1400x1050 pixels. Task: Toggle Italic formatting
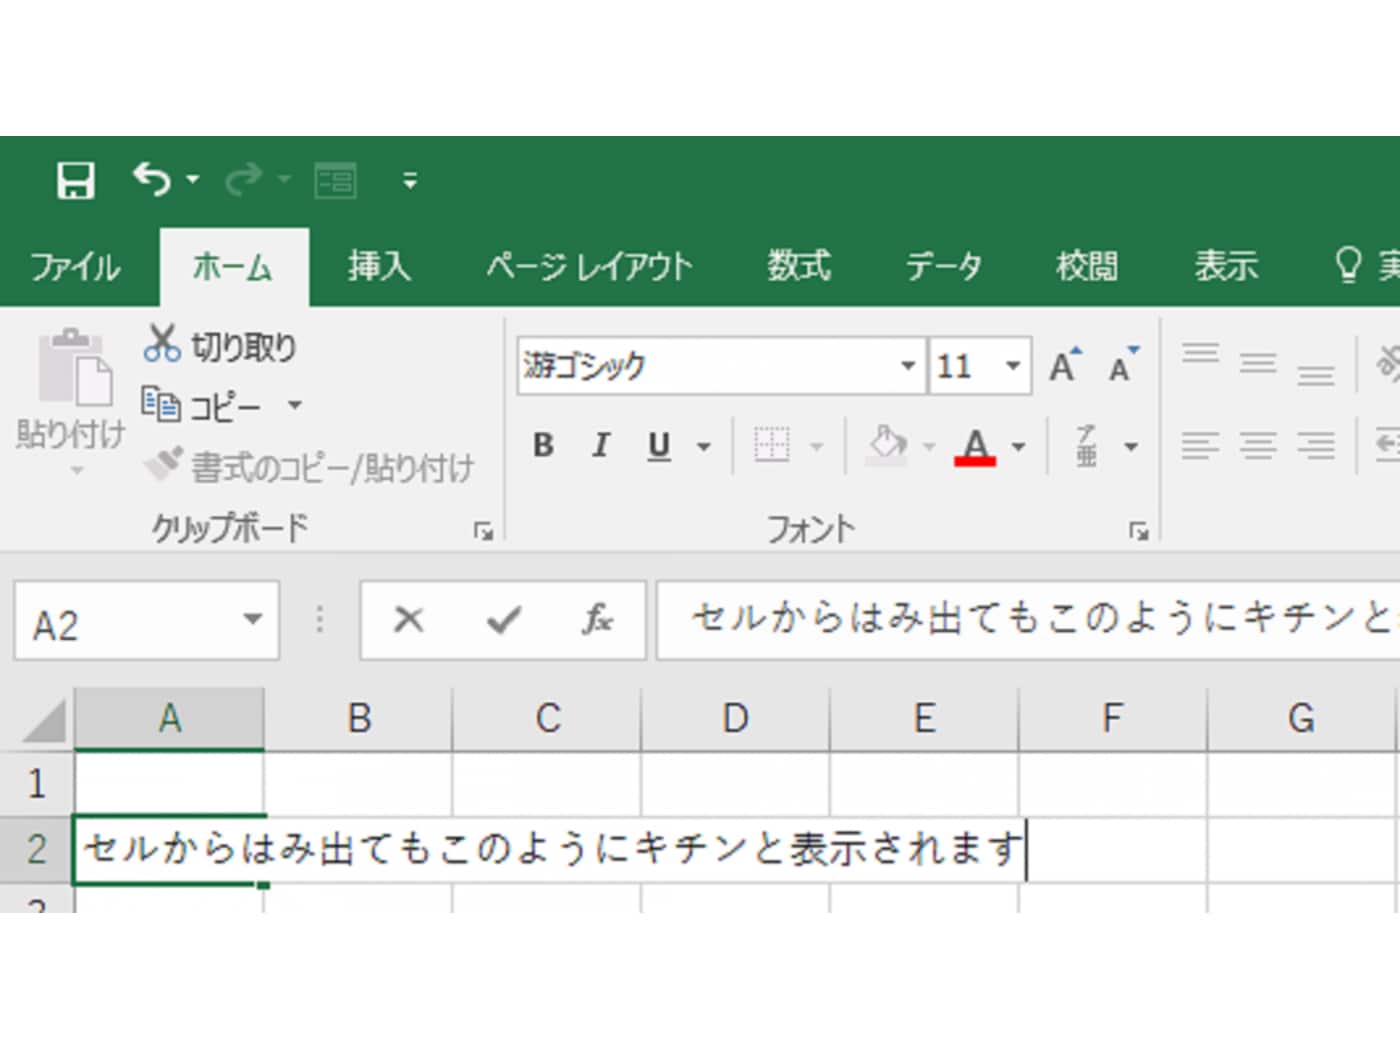(x=600, y=445)
